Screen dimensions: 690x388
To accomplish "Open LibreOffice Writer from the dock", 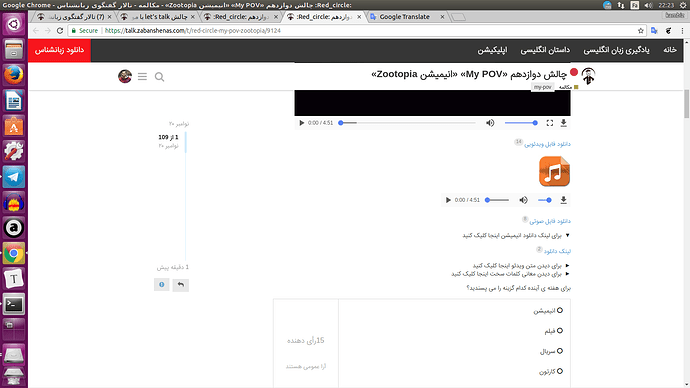I will pos(14,101).
